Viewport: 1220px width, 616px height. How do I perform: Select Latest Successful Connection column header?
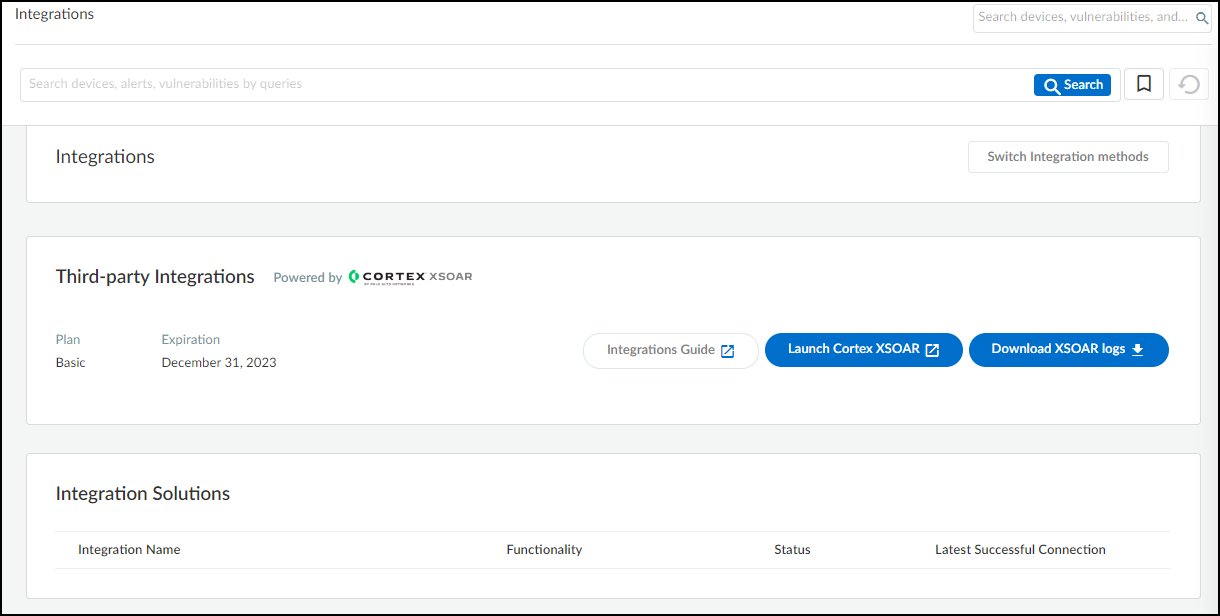click(1020, 550)
